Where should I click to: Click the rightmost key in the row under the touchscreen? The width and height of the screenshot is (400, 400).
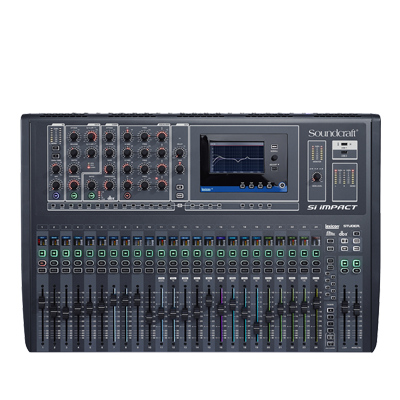point(269,206)
